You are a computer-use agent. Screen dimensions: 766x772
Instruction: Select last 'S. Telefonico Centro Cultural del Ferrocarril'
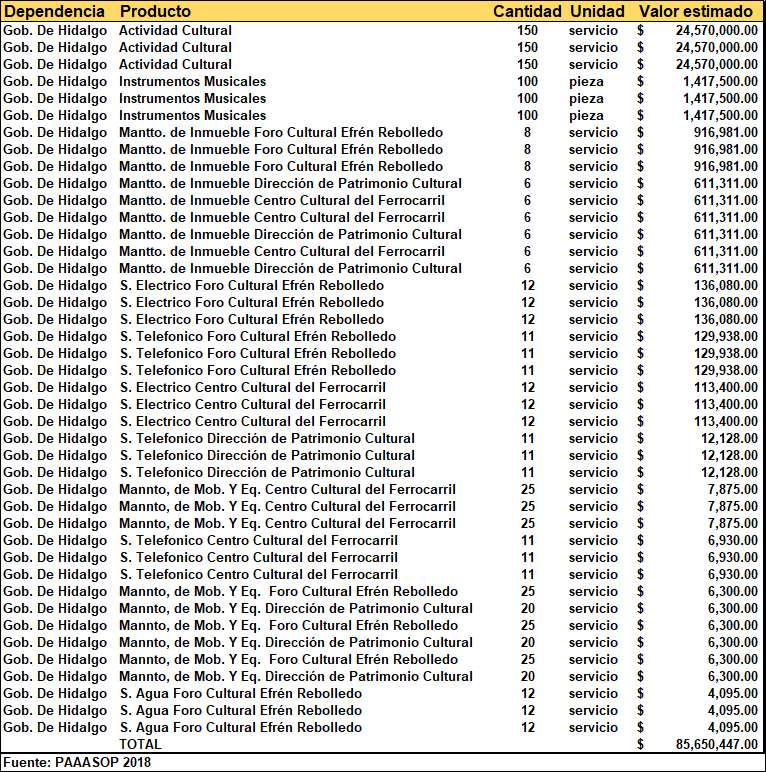(258, 574)
